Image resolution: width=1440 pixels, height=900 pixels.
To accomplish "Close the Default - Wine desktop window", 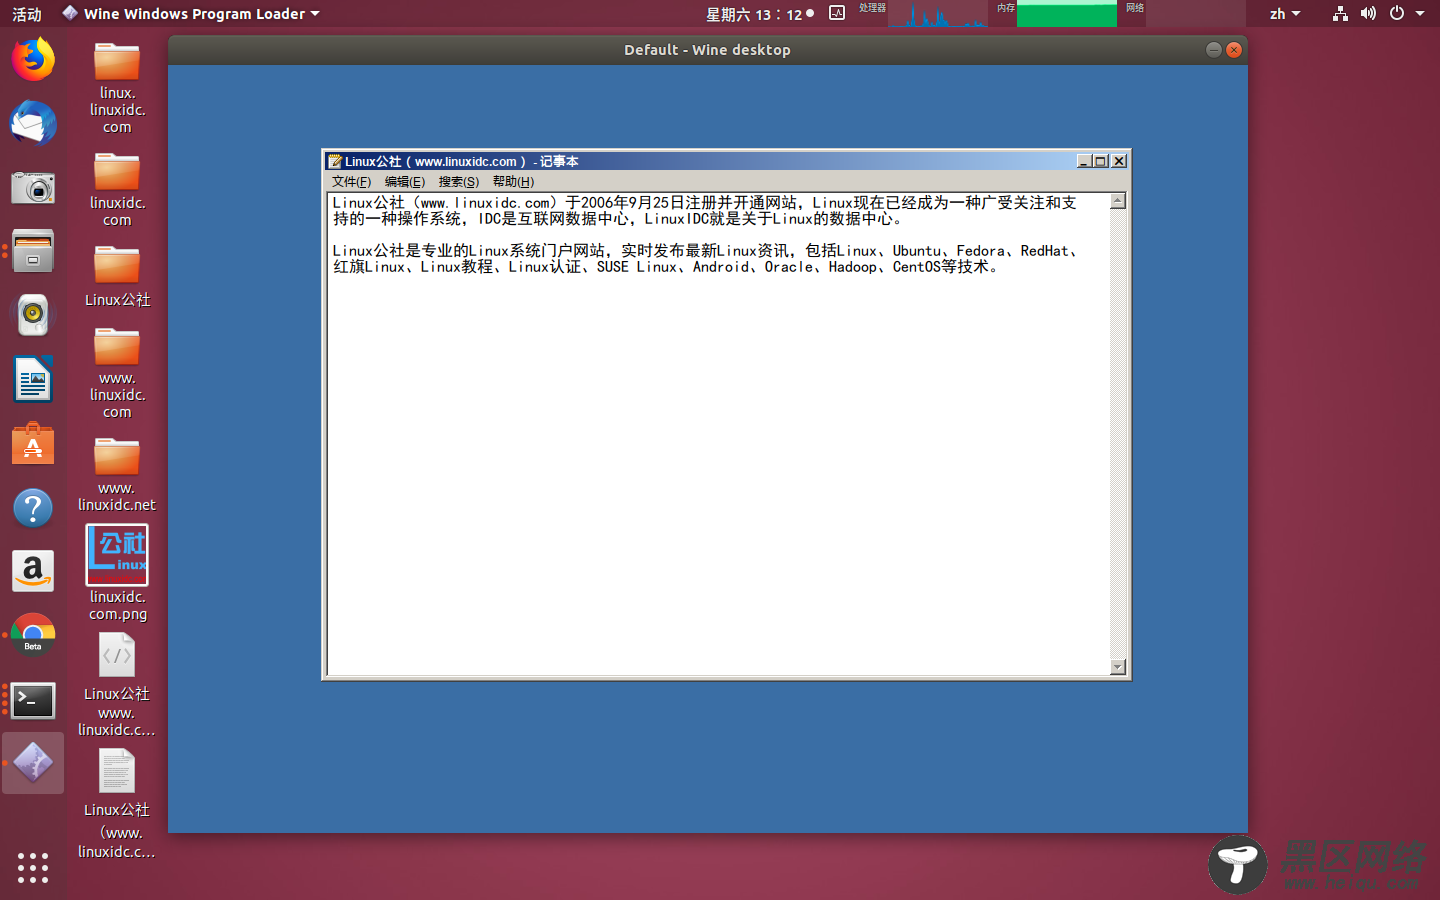I will [1234, 50].
